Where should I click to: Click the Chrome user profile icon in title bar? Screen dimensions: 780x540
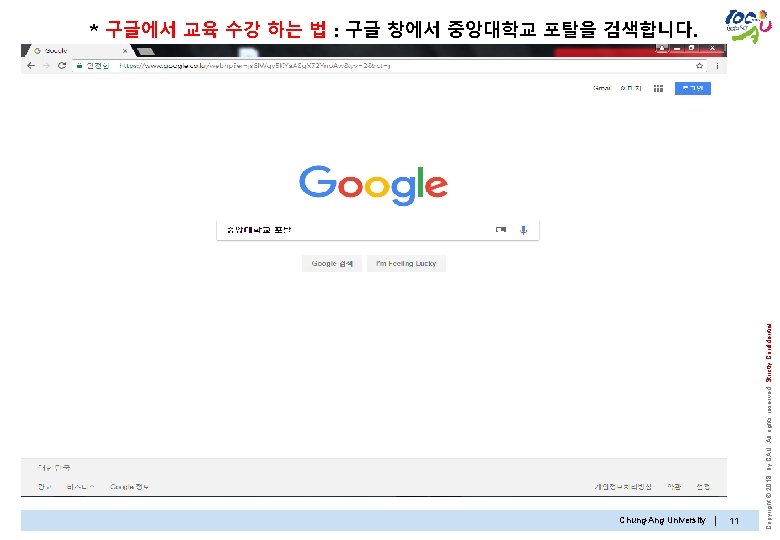point(662,48)
